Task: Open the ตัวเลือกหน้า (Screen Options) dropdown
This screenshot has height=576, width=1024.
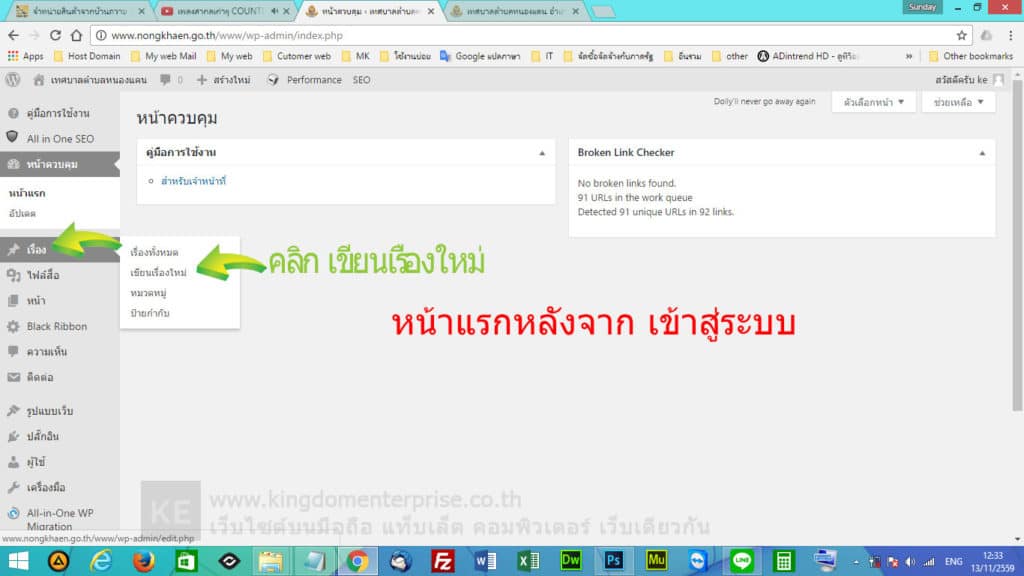Action: [x=870, y=101]
